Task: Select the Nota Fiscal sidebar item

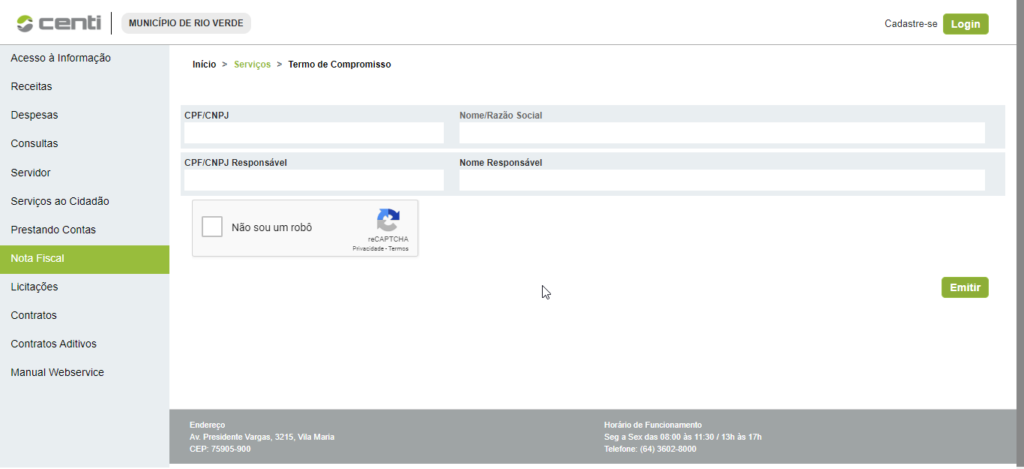Action: pos(84,259)
